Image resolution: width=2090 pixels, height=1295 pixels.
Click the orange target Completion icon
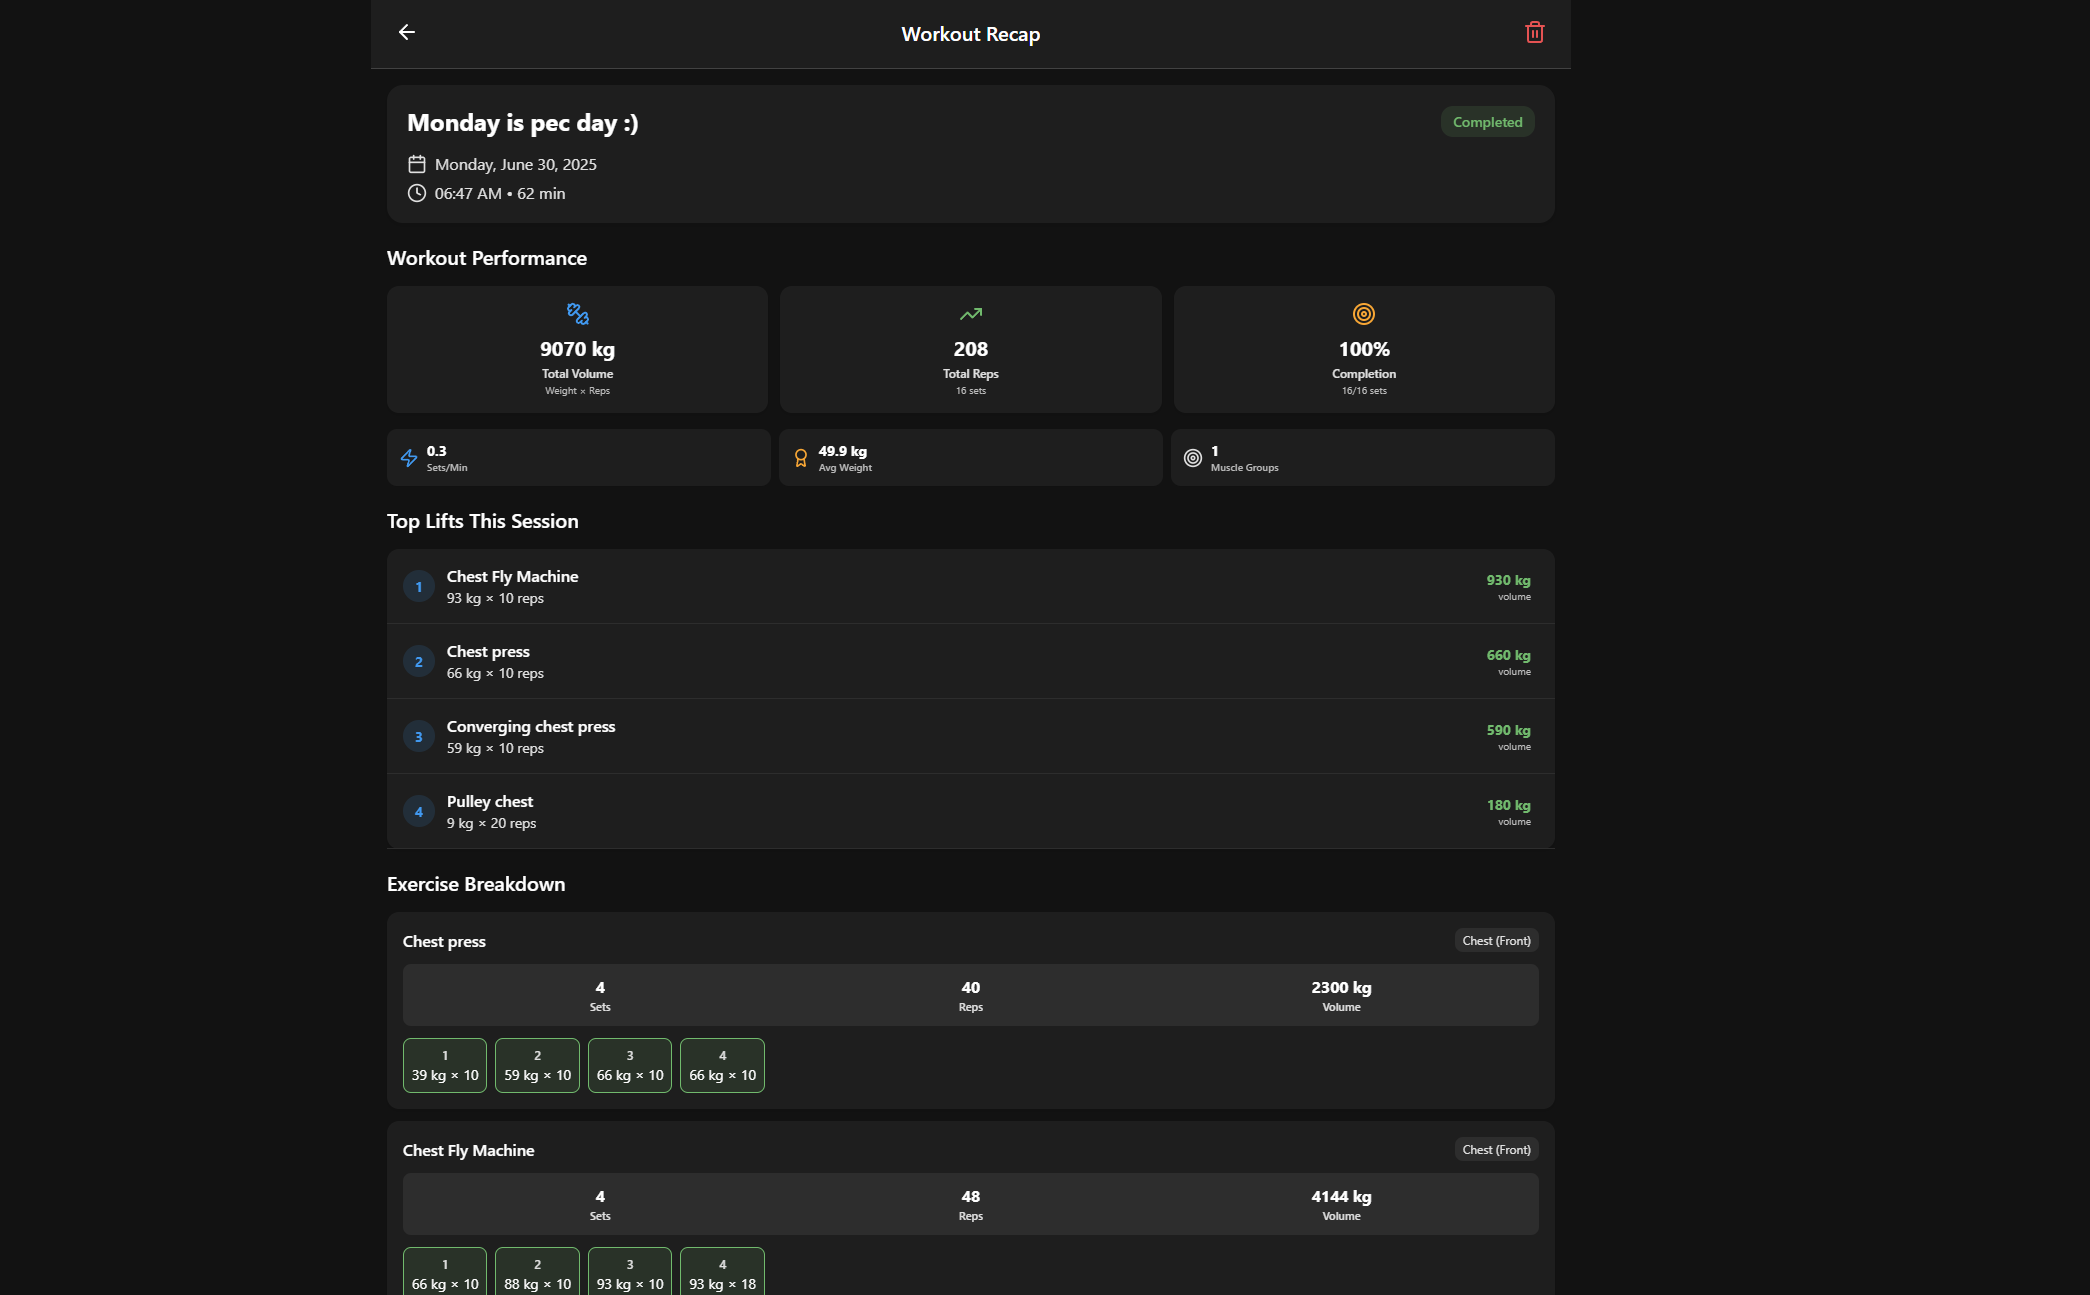tap(1363, 314)
